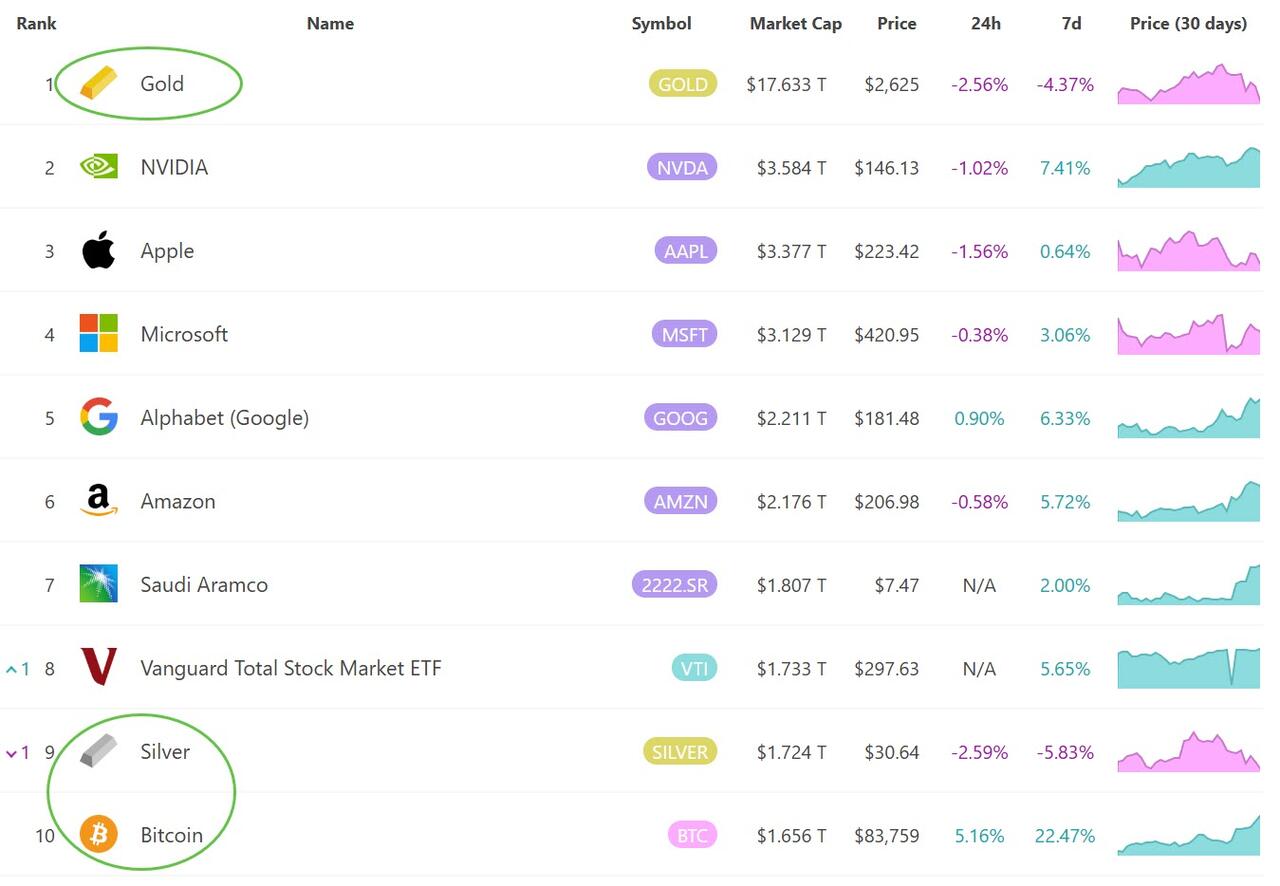Viewport: 1280px width, 886px height.
Task: Click the Microsoft four-square logo
Action: click(x=98, y=334)
